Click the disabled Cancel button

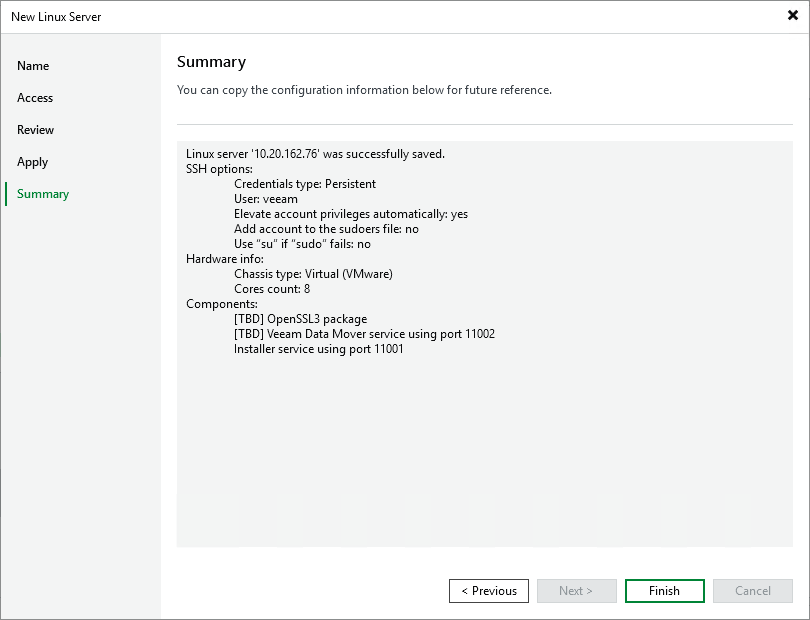click(x=752, y=591)
